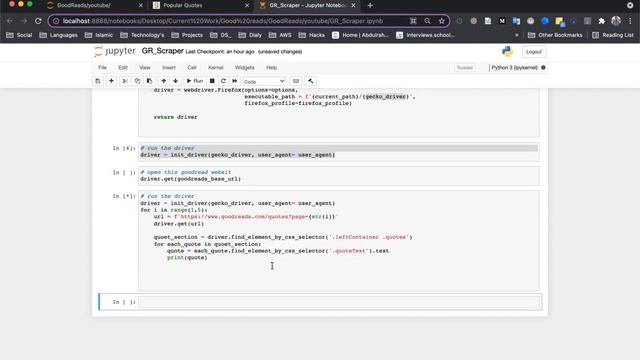This screenshot has height=360, width=640.
Task: Click the Python 3 (ipykernel) kernel name
Action: click(514, 68)
